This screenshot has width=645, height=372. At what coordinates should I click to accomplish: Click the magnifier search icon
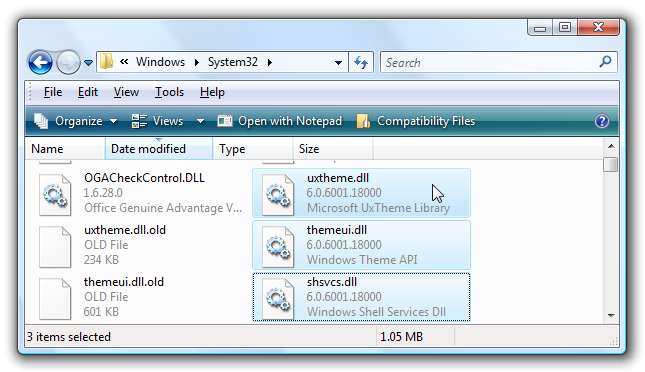coord(606,62)
